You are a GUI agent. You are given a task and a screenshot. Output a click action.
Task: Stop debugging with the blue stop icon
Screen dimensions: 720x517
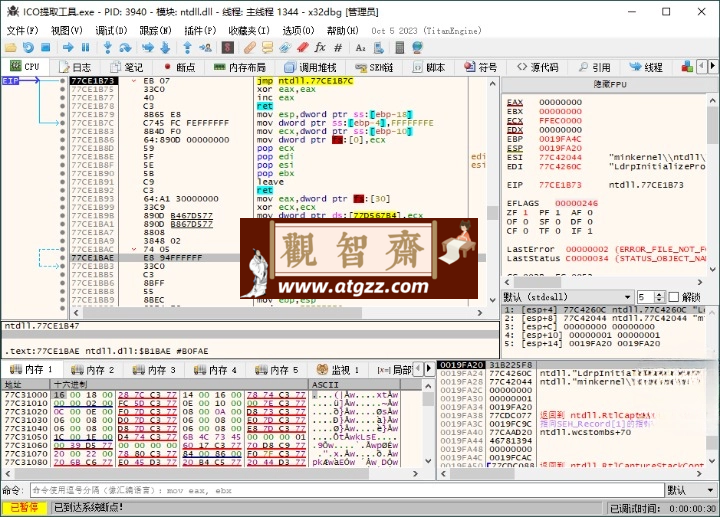pyautogui.click(x=45, y=47)
